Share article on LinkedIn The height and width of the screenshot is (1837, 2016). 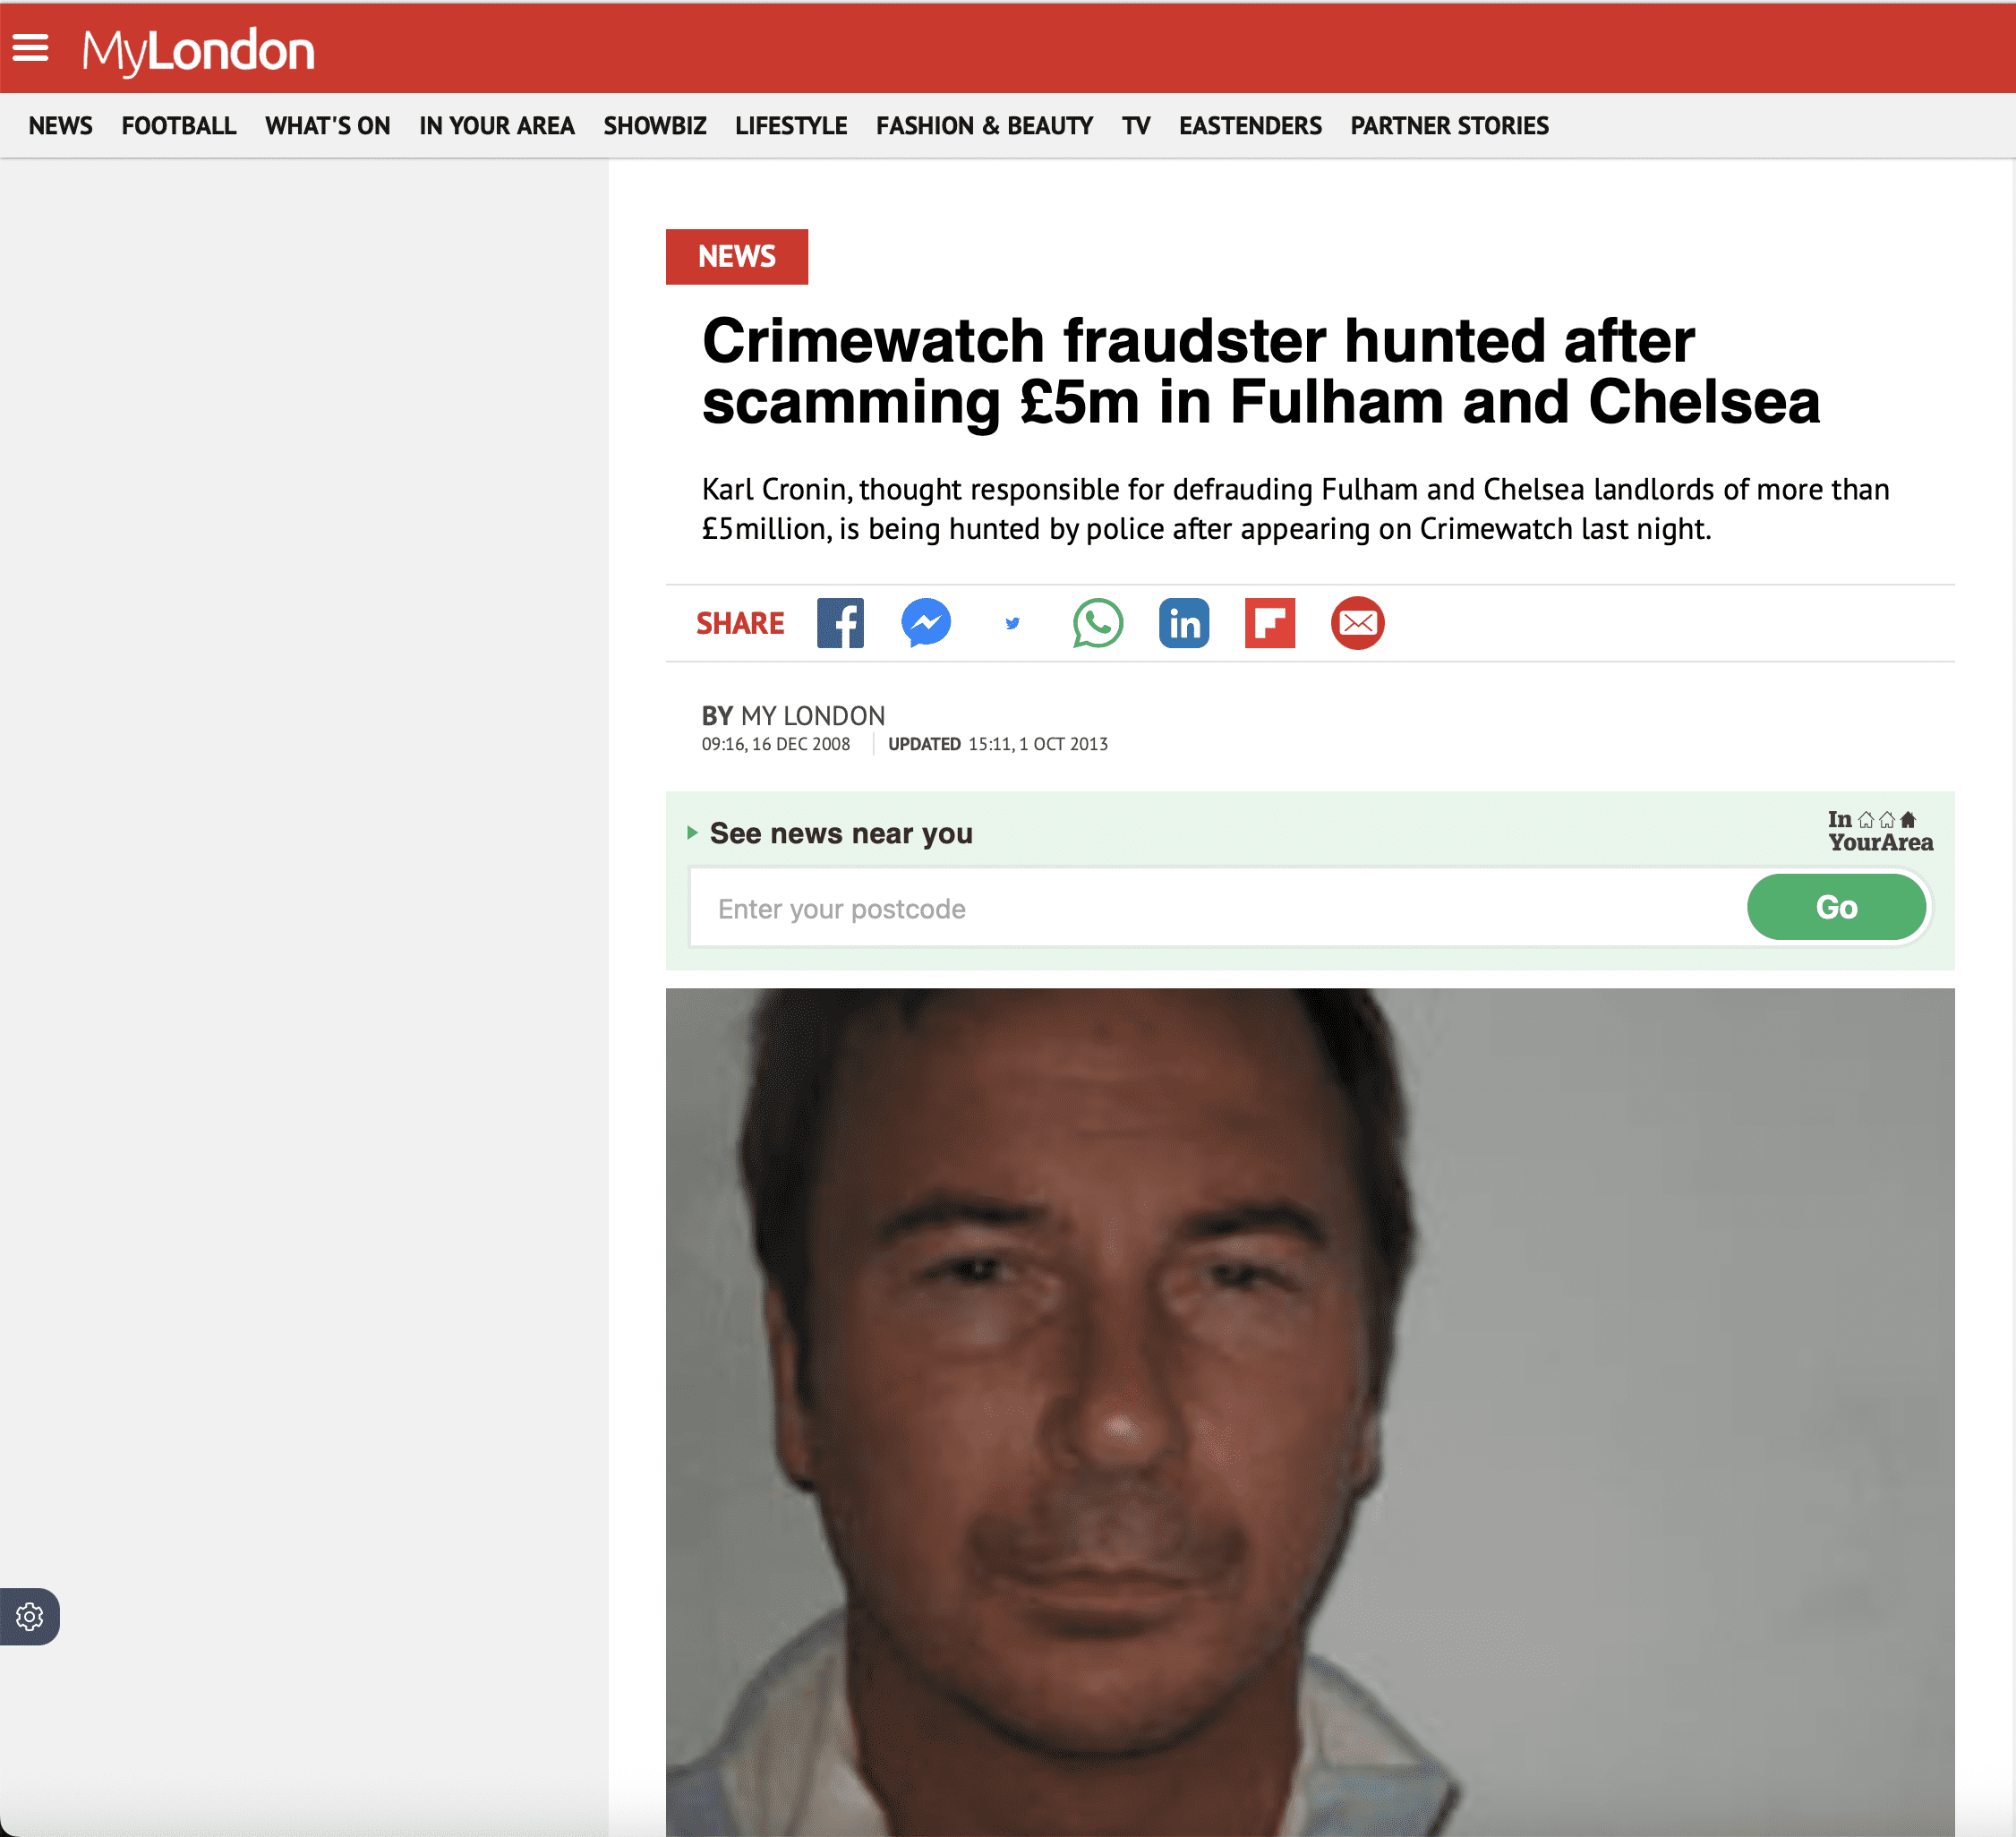1184,623
